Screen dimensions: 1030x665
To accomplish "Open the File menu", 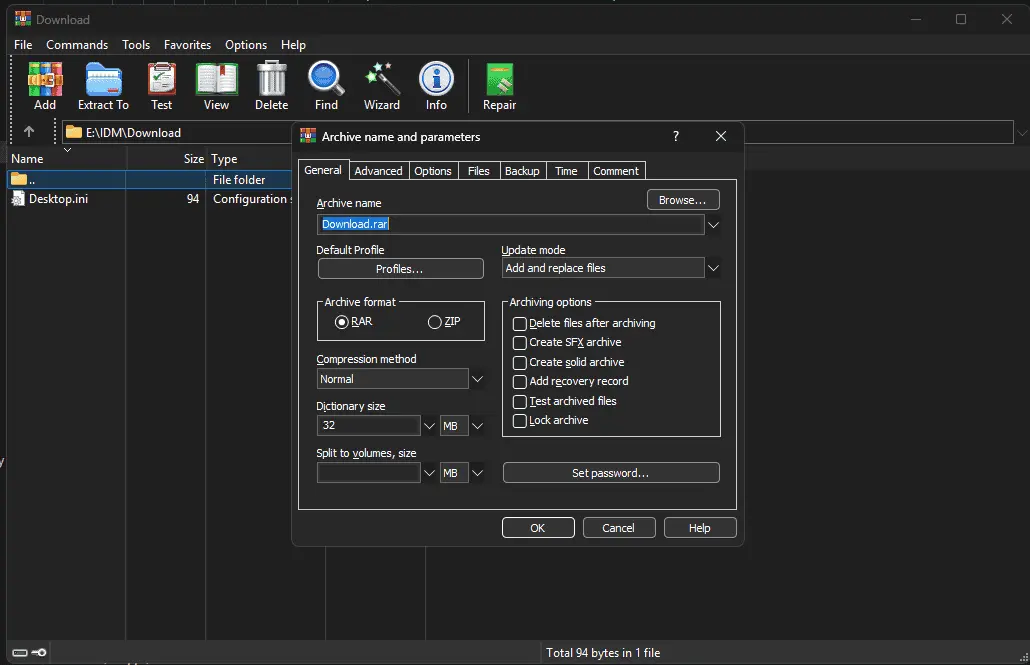I will (x=23, y=45).
